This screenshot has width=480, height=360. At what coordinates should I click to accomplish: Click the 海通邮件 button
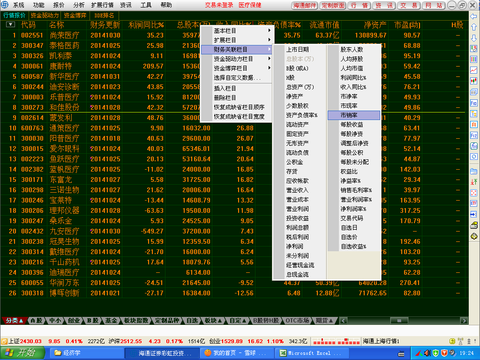coord(305,5)
